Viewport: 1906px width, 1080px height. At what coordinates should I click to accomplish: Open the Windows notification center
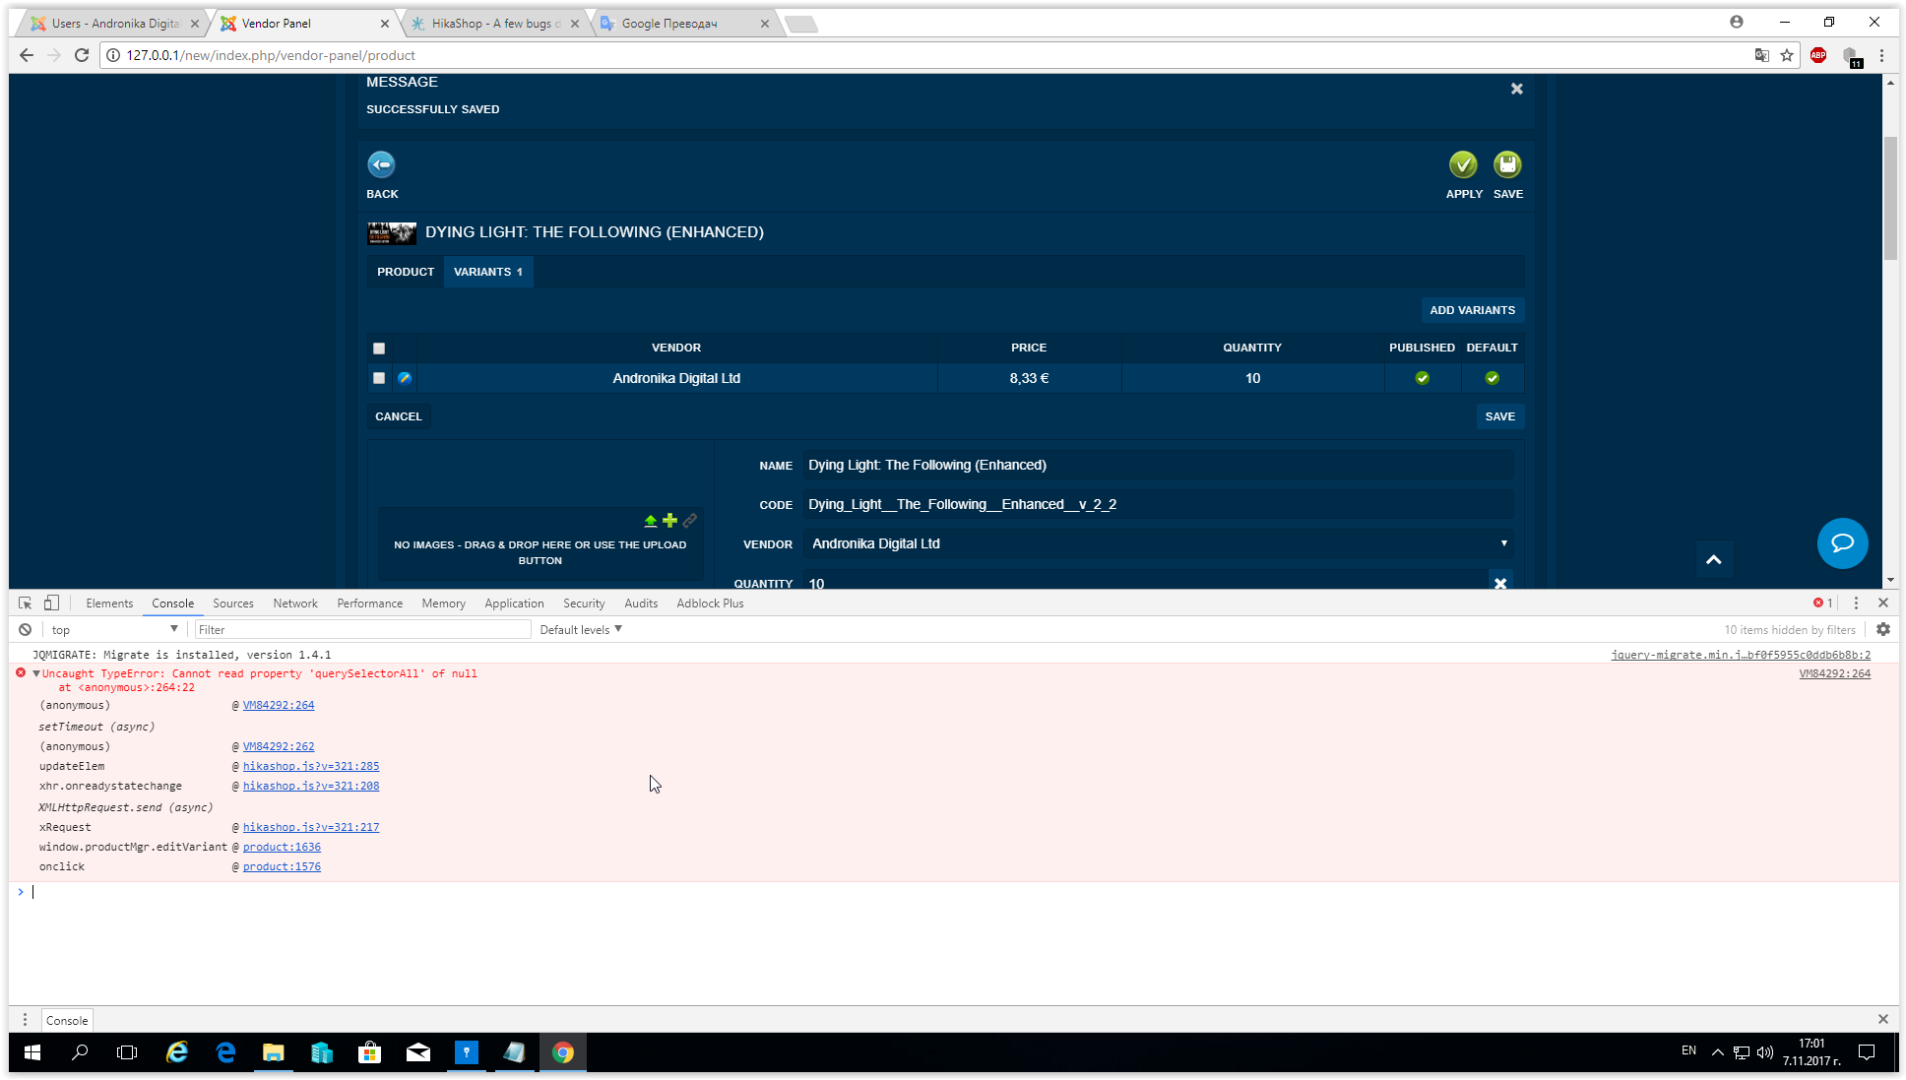pyautogui.click(x=1867, y=1052)
